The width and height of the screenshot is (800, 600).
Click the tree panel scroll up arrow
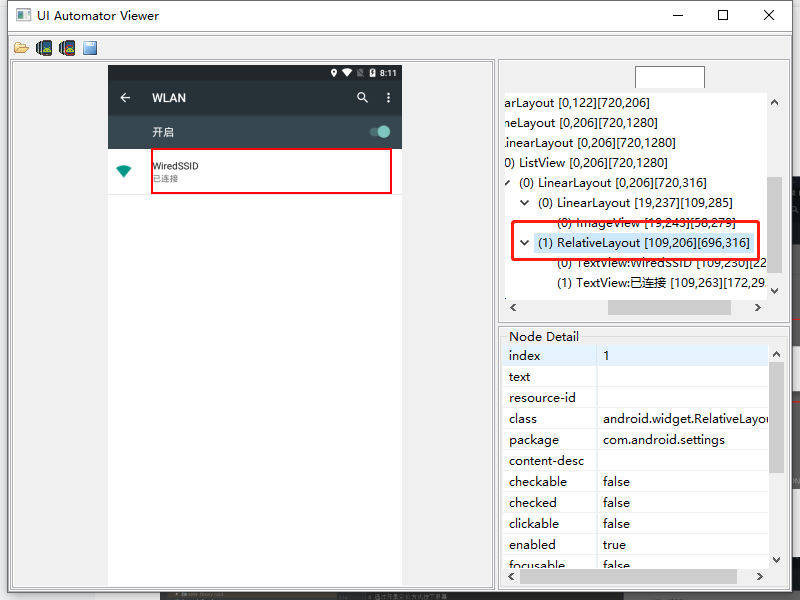click(x=774, y=102)
